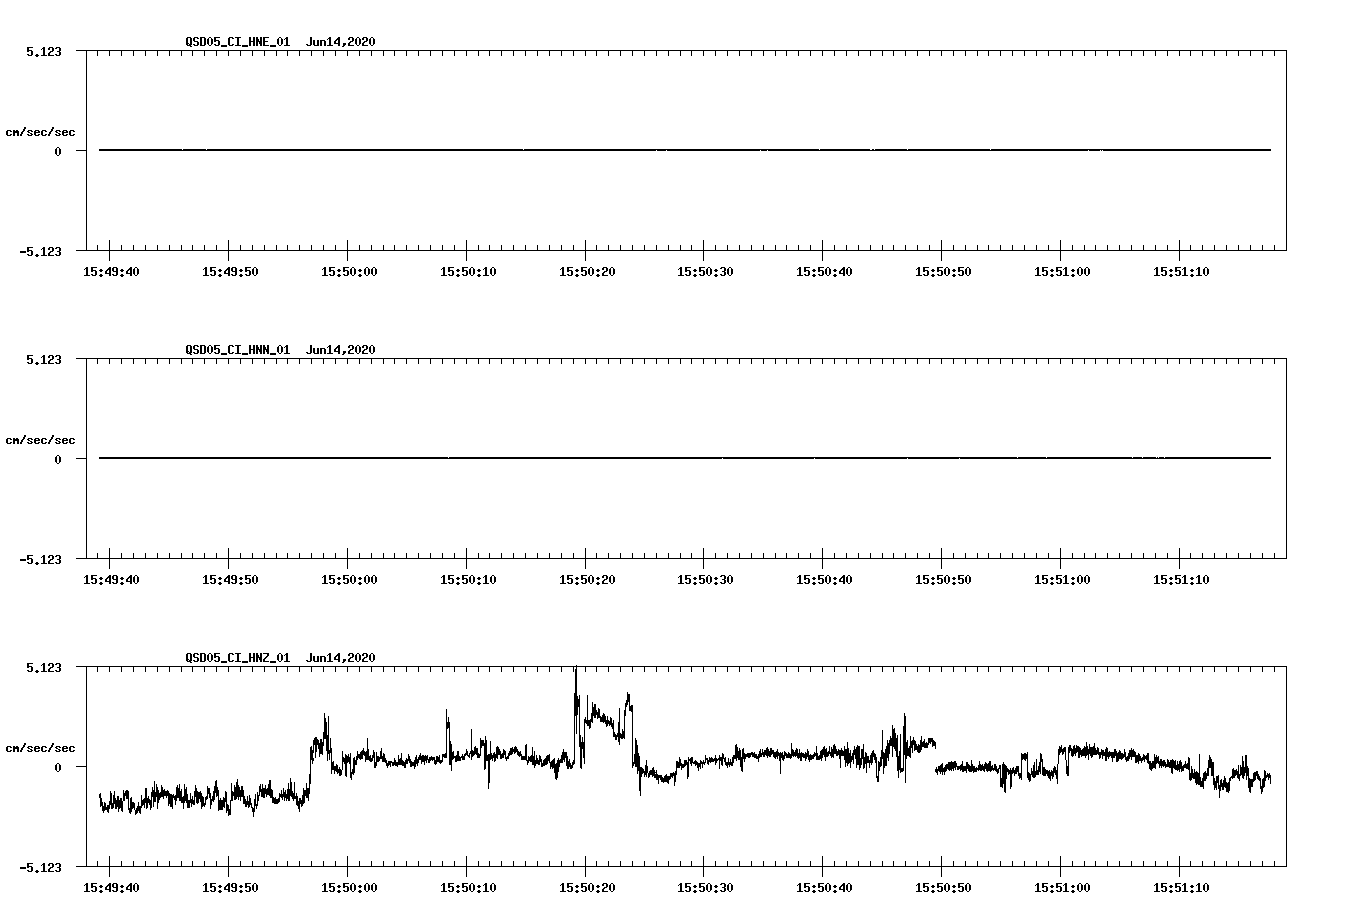
Task: Choose the 15:50:40 time label under HNZ plot
Action: [x=824, y=887]
